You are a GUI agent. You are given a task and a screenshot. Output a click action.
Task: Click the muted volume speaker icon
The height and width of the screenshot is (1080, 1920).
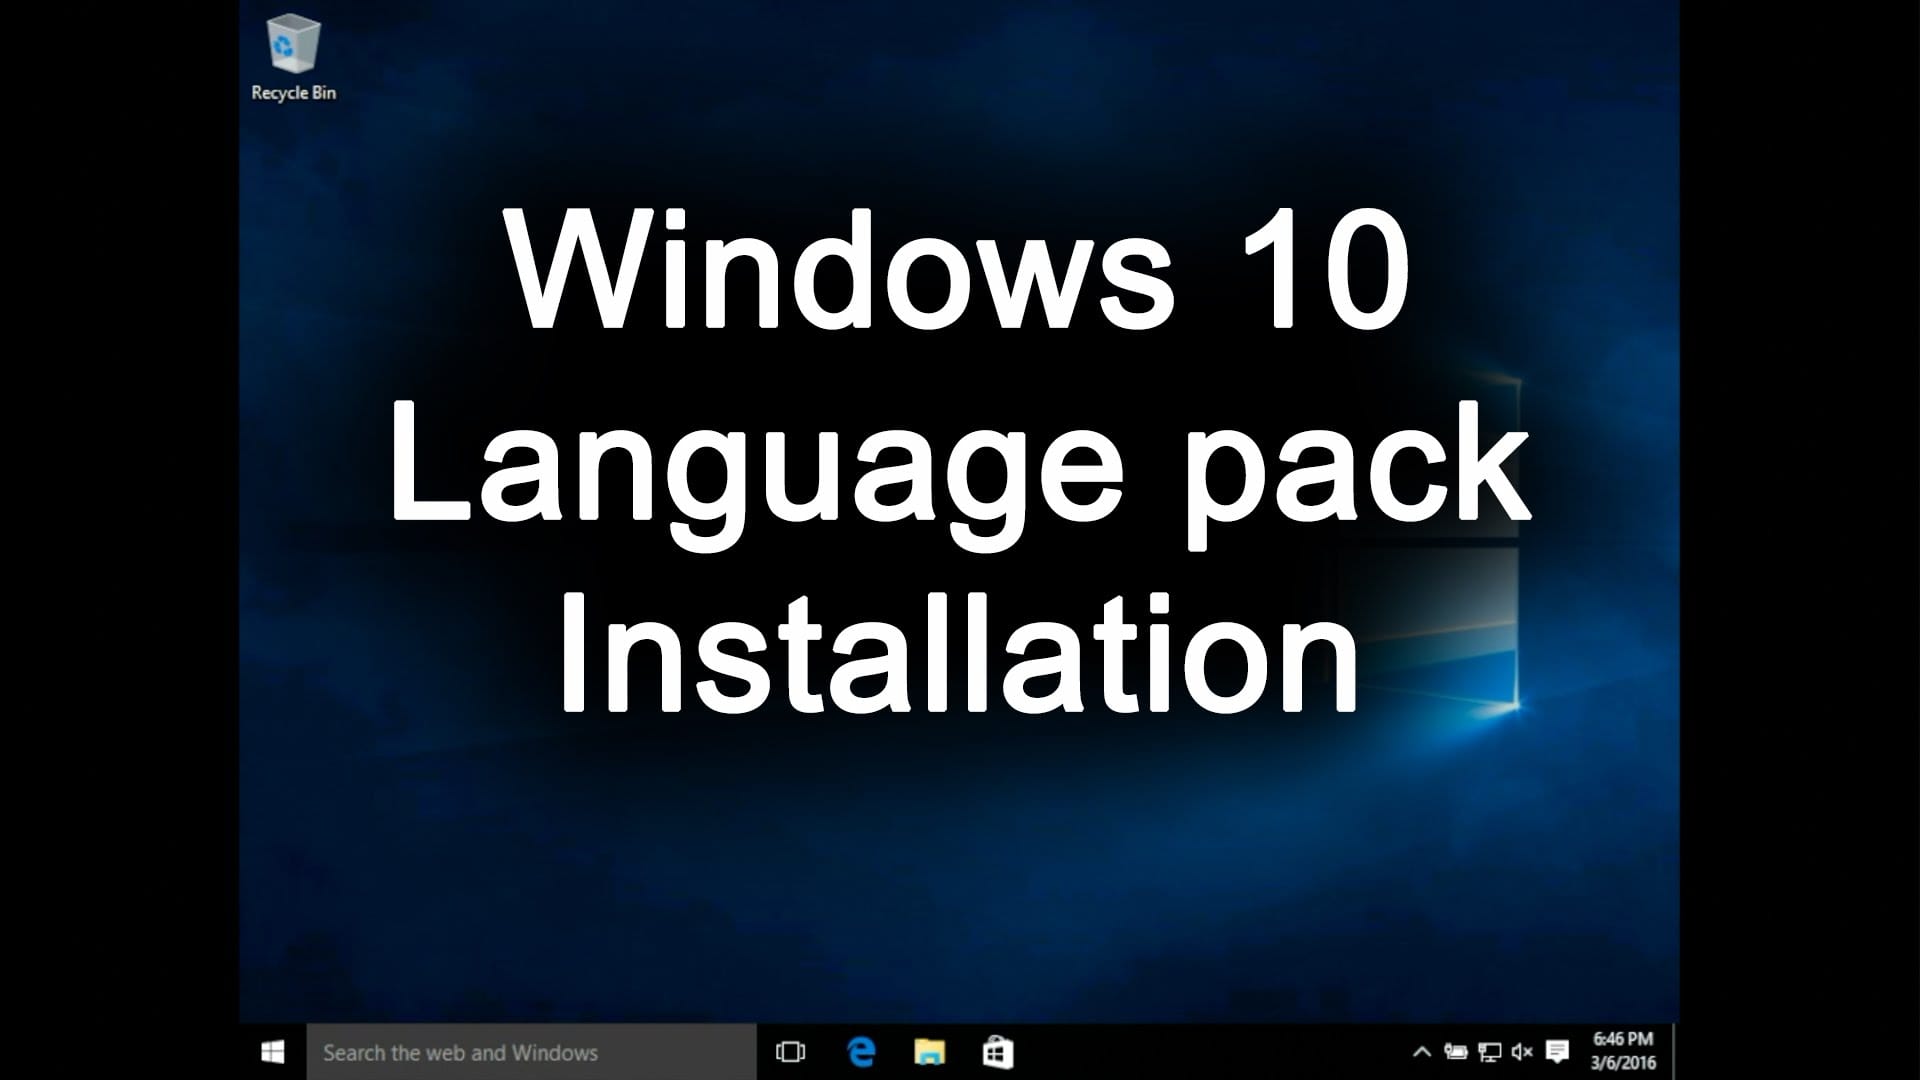coord(1522,1052)
